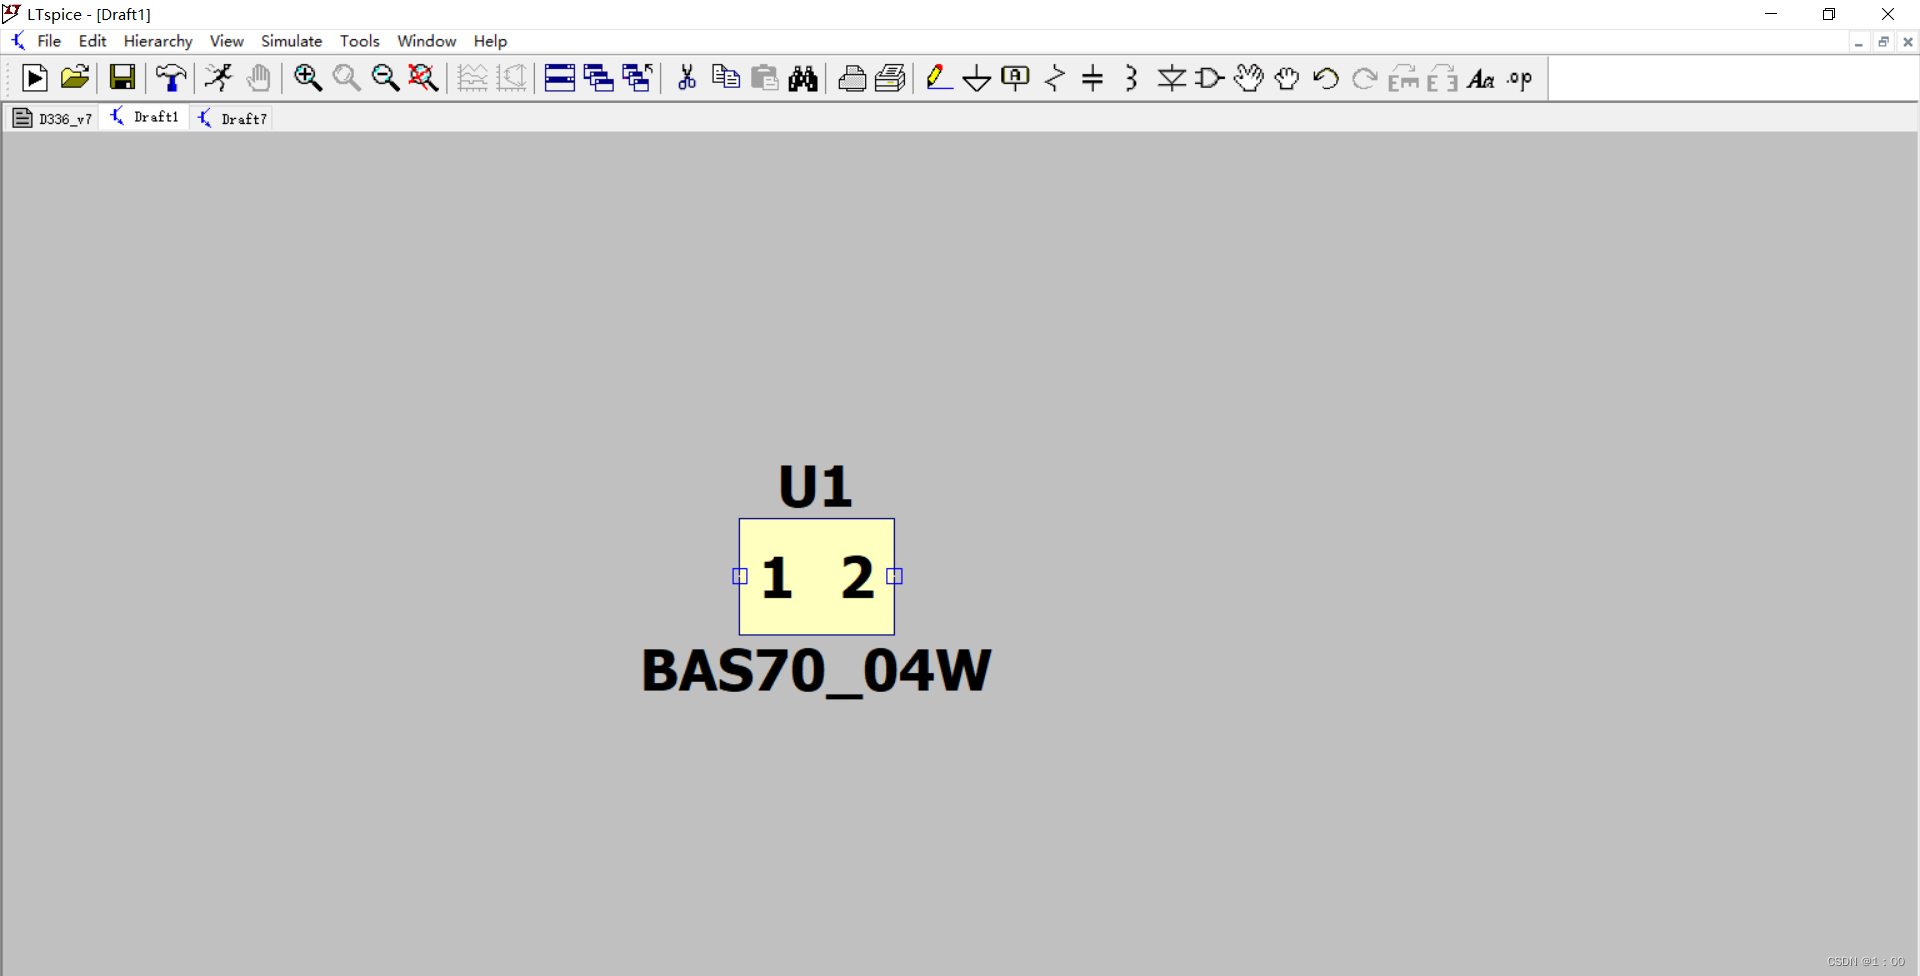Screen dimensions: 1920x976
Task: Open the View menu
Action: tap(227, 41)
